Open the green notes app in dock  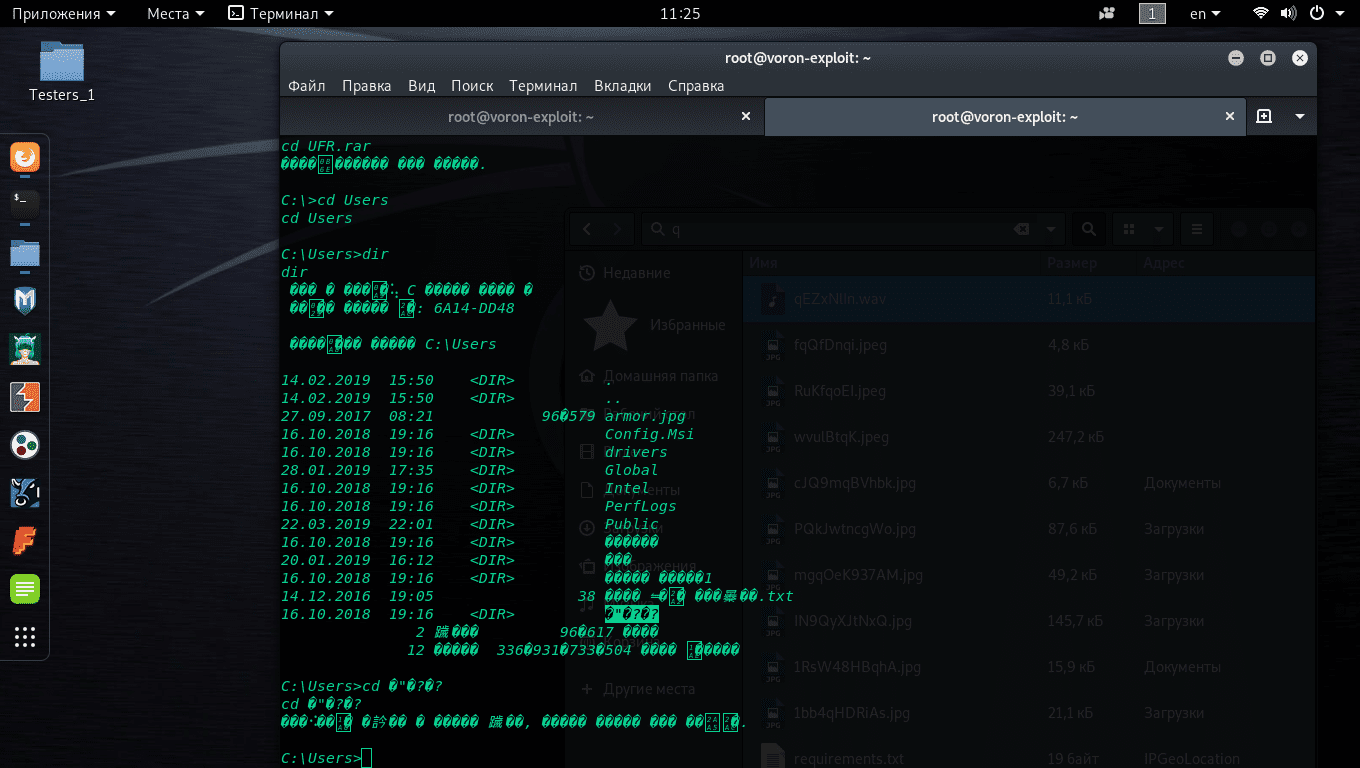pos(25,589)
